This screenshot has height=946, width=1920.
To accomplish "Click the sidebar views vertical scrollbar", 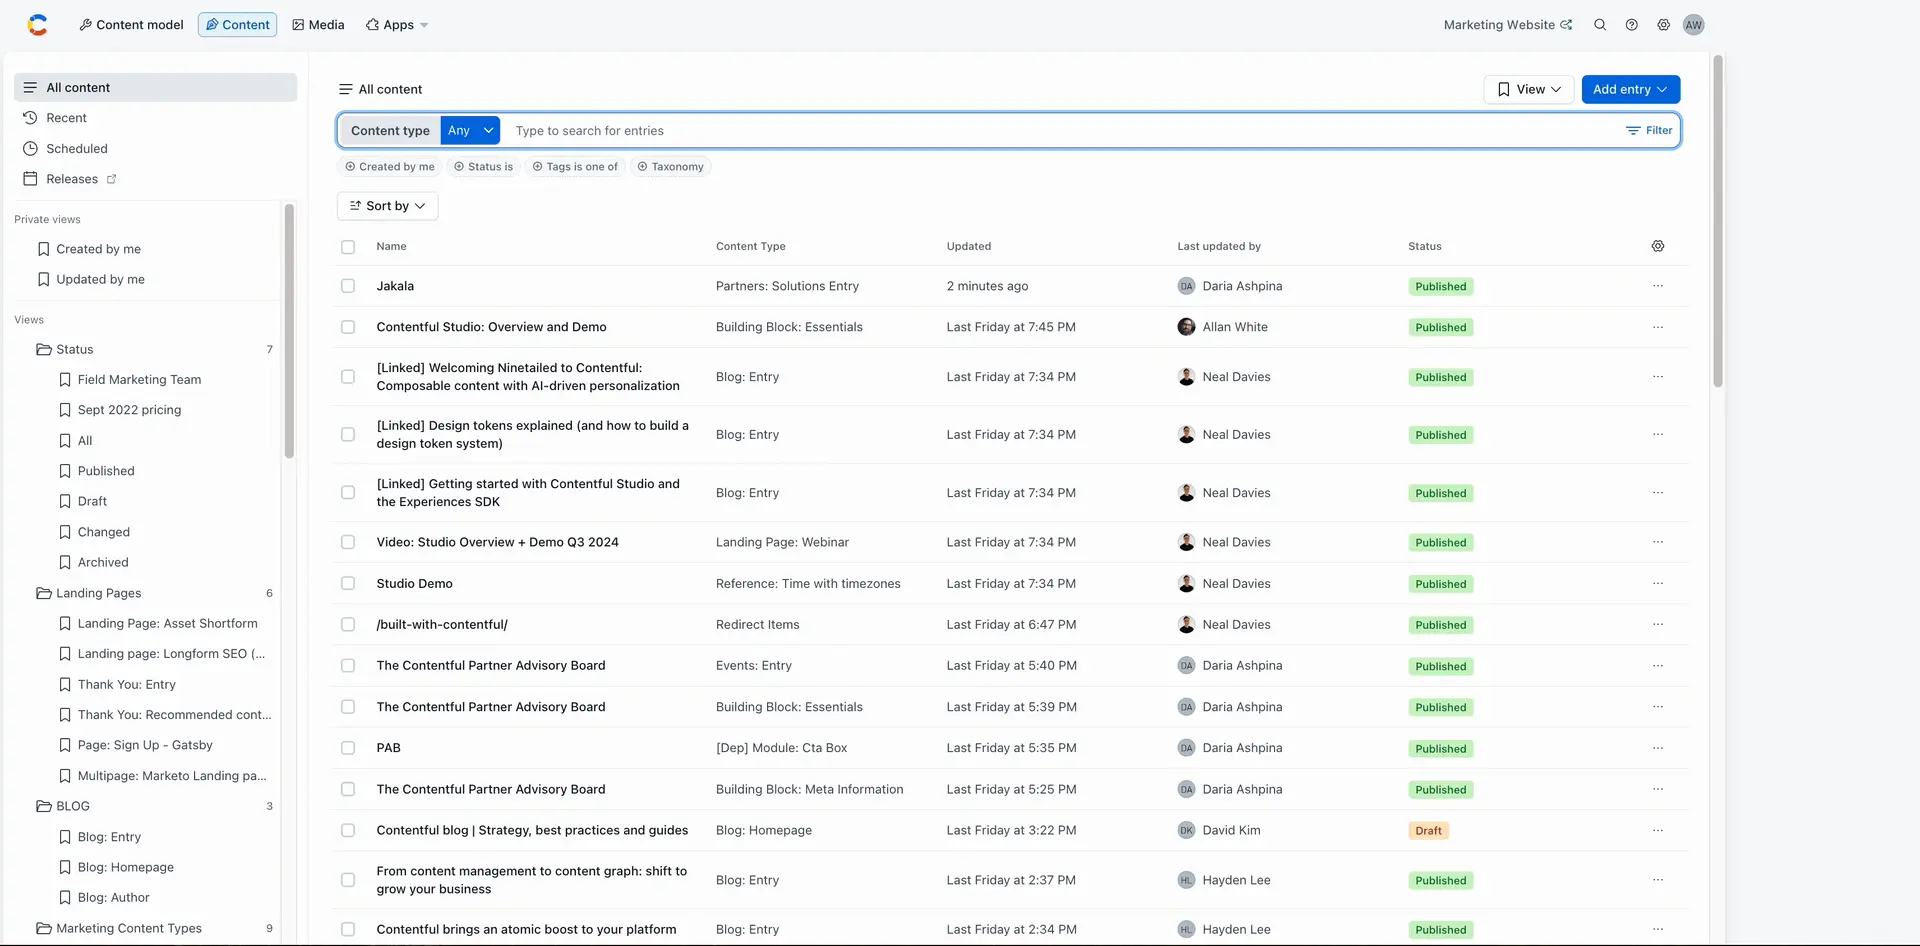I will (x=289, y=332).
